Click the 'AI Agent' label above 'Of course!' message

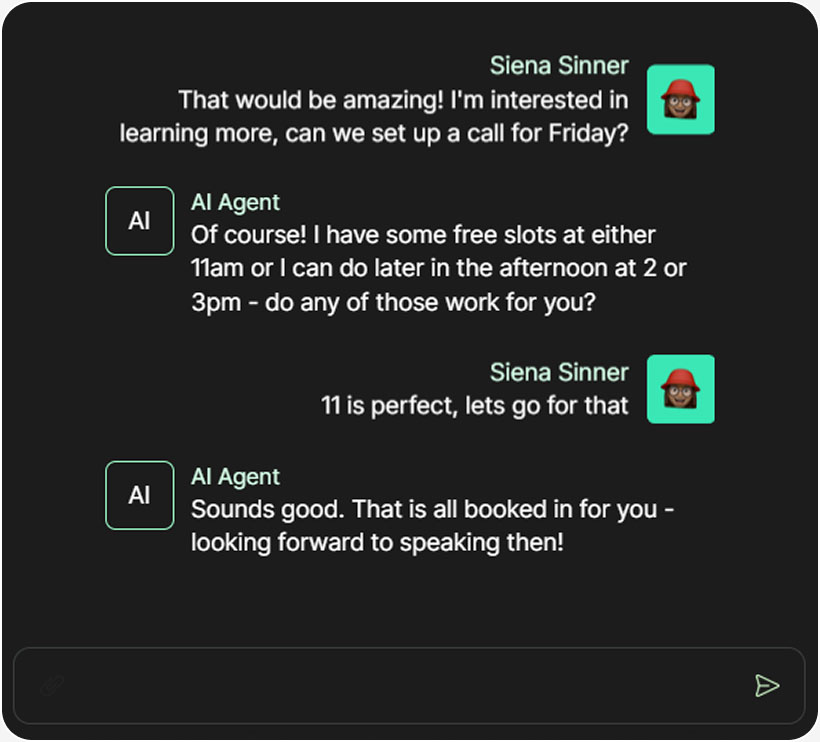[x=235, y=203]
